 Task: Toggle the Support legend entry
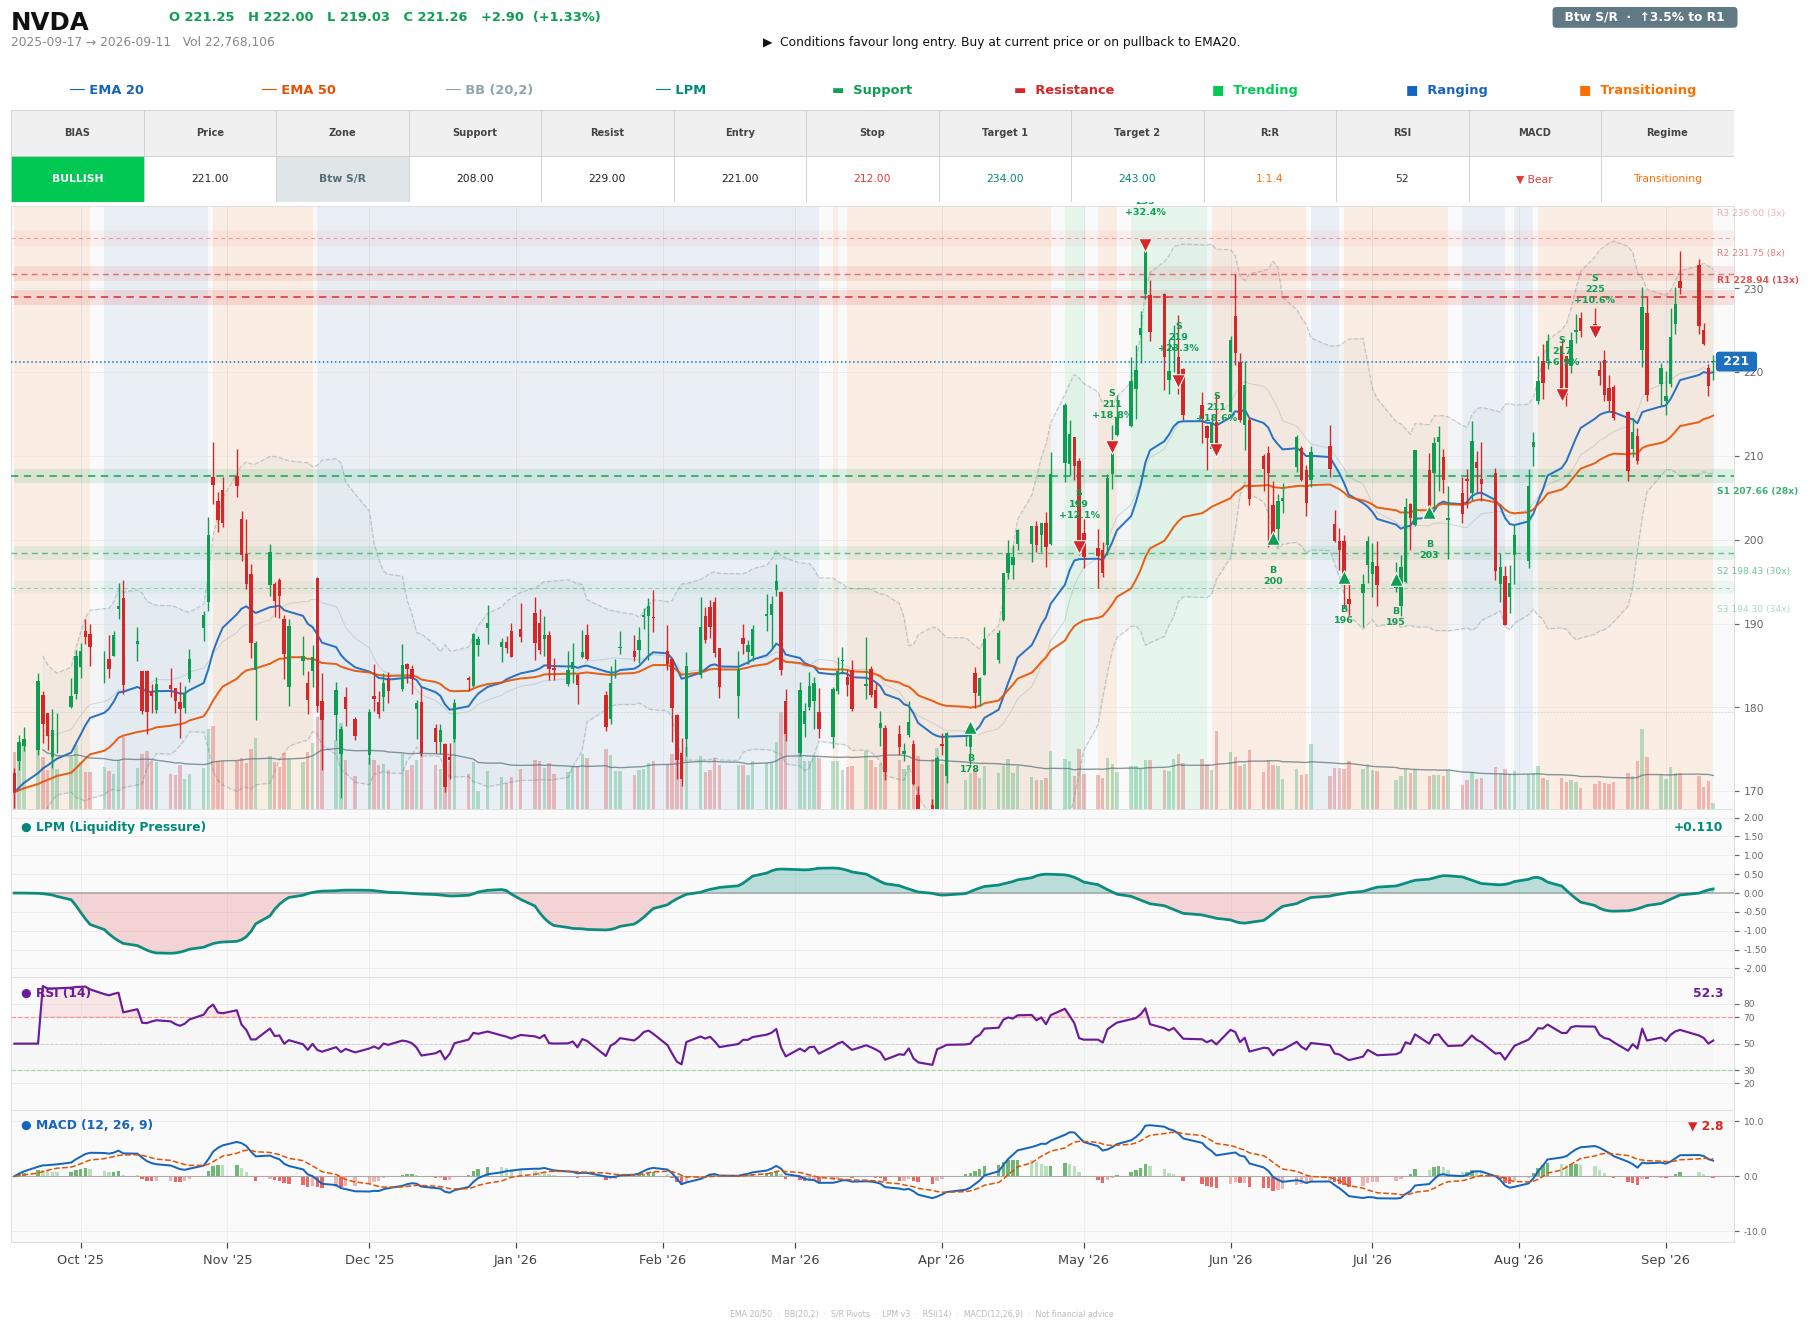(x=872, y=90)
